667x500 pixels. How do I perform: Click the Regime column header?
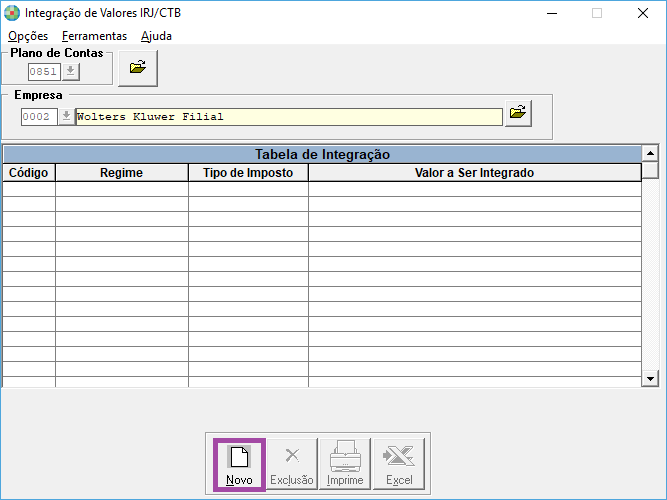pos(121,173)
